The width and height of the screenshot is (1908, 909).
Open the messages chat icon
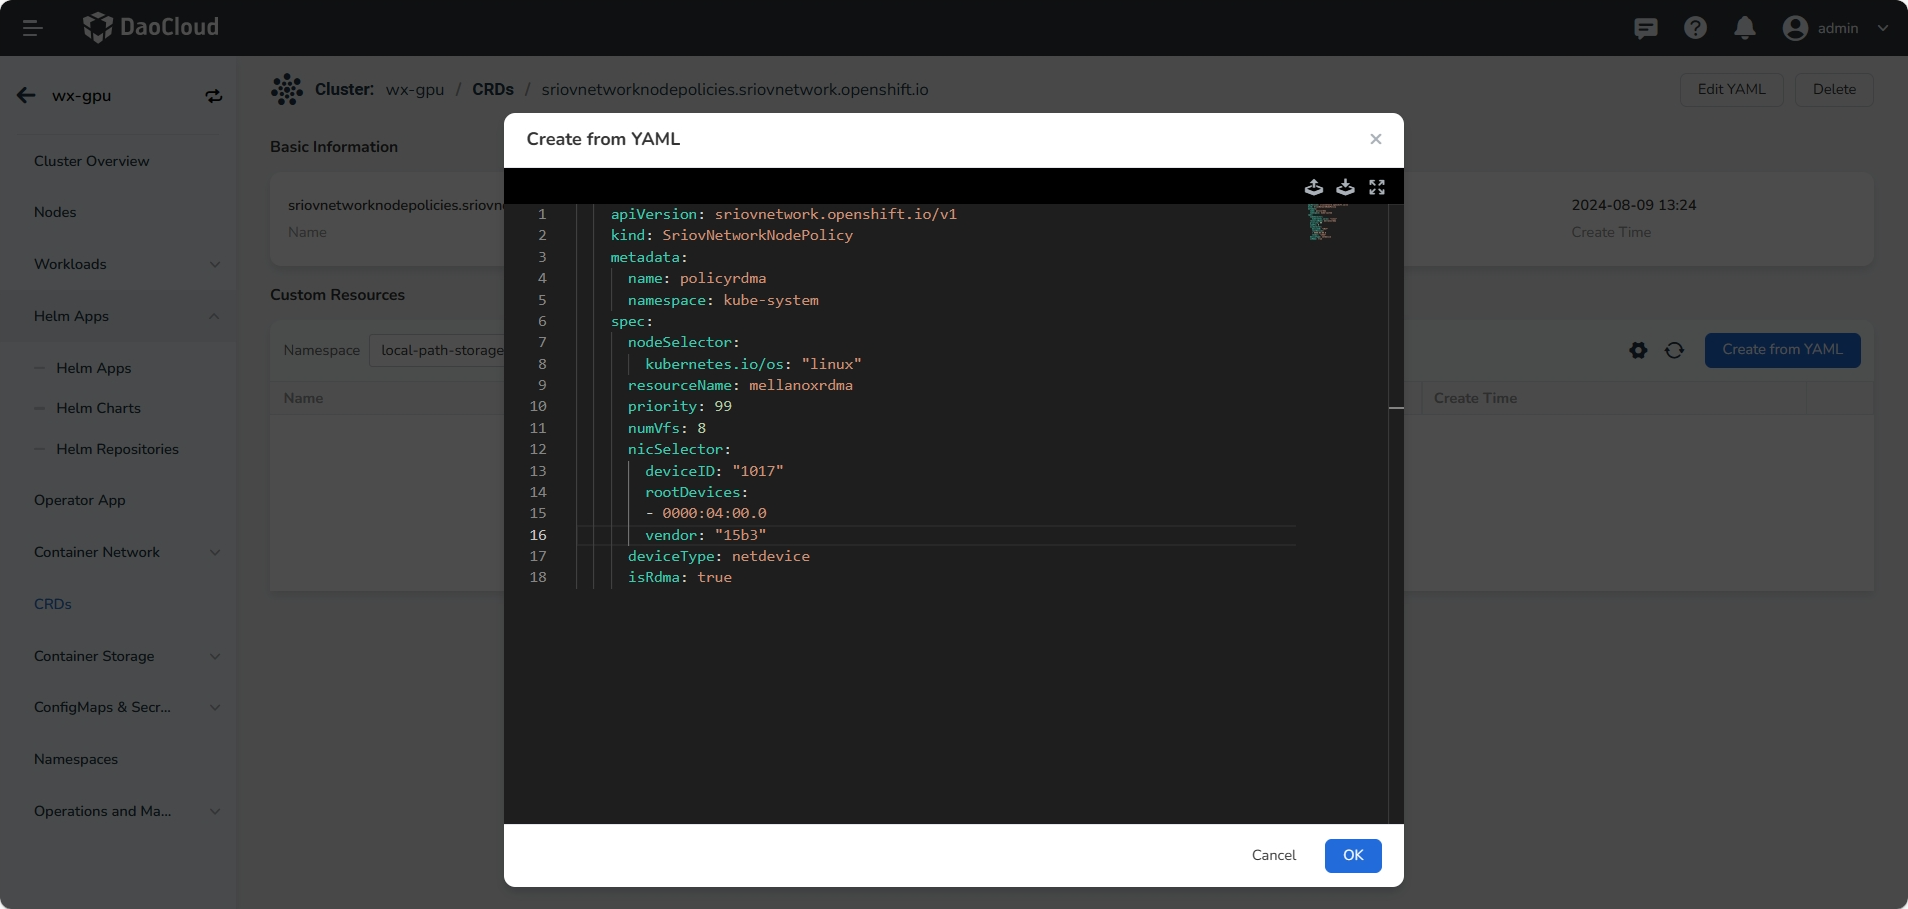[1645, 28]
